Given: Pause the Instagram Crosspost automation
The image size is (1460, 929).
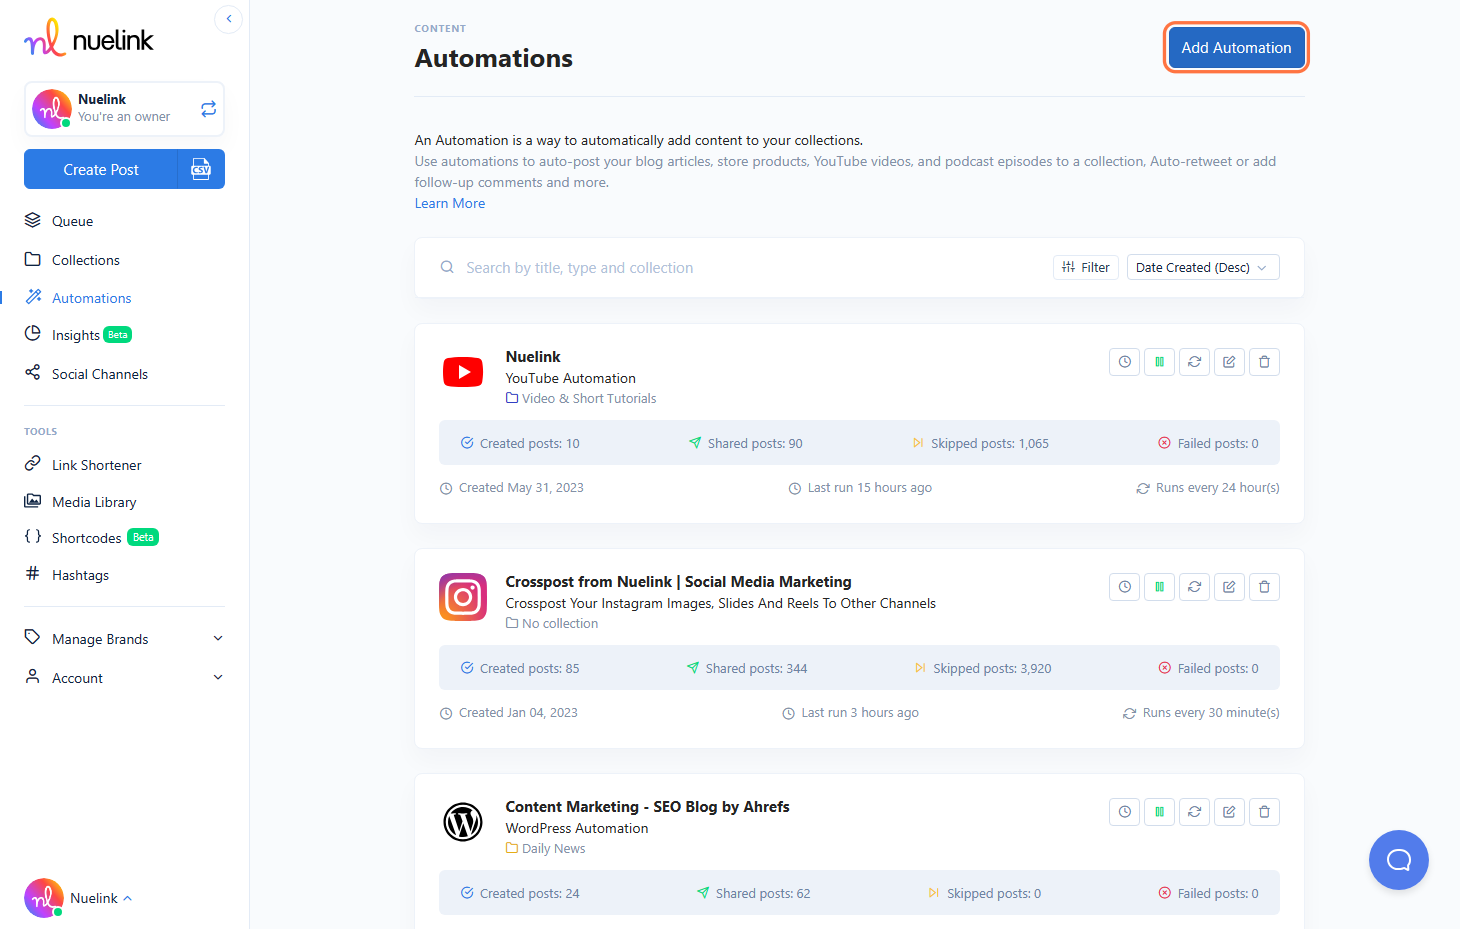Looking at the screenshot, I should [1160, 587].
